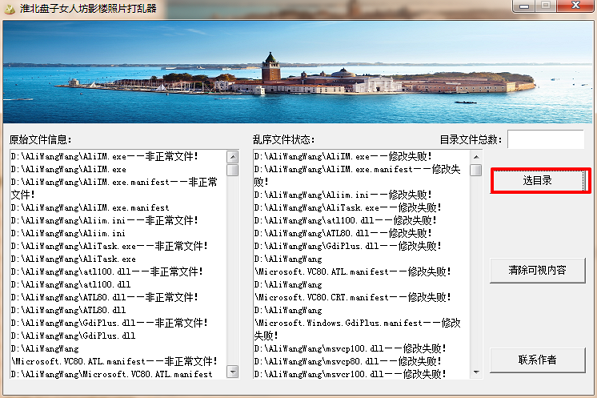Click down arrow of 原始文件信息 scrollbar

[232, 371]
